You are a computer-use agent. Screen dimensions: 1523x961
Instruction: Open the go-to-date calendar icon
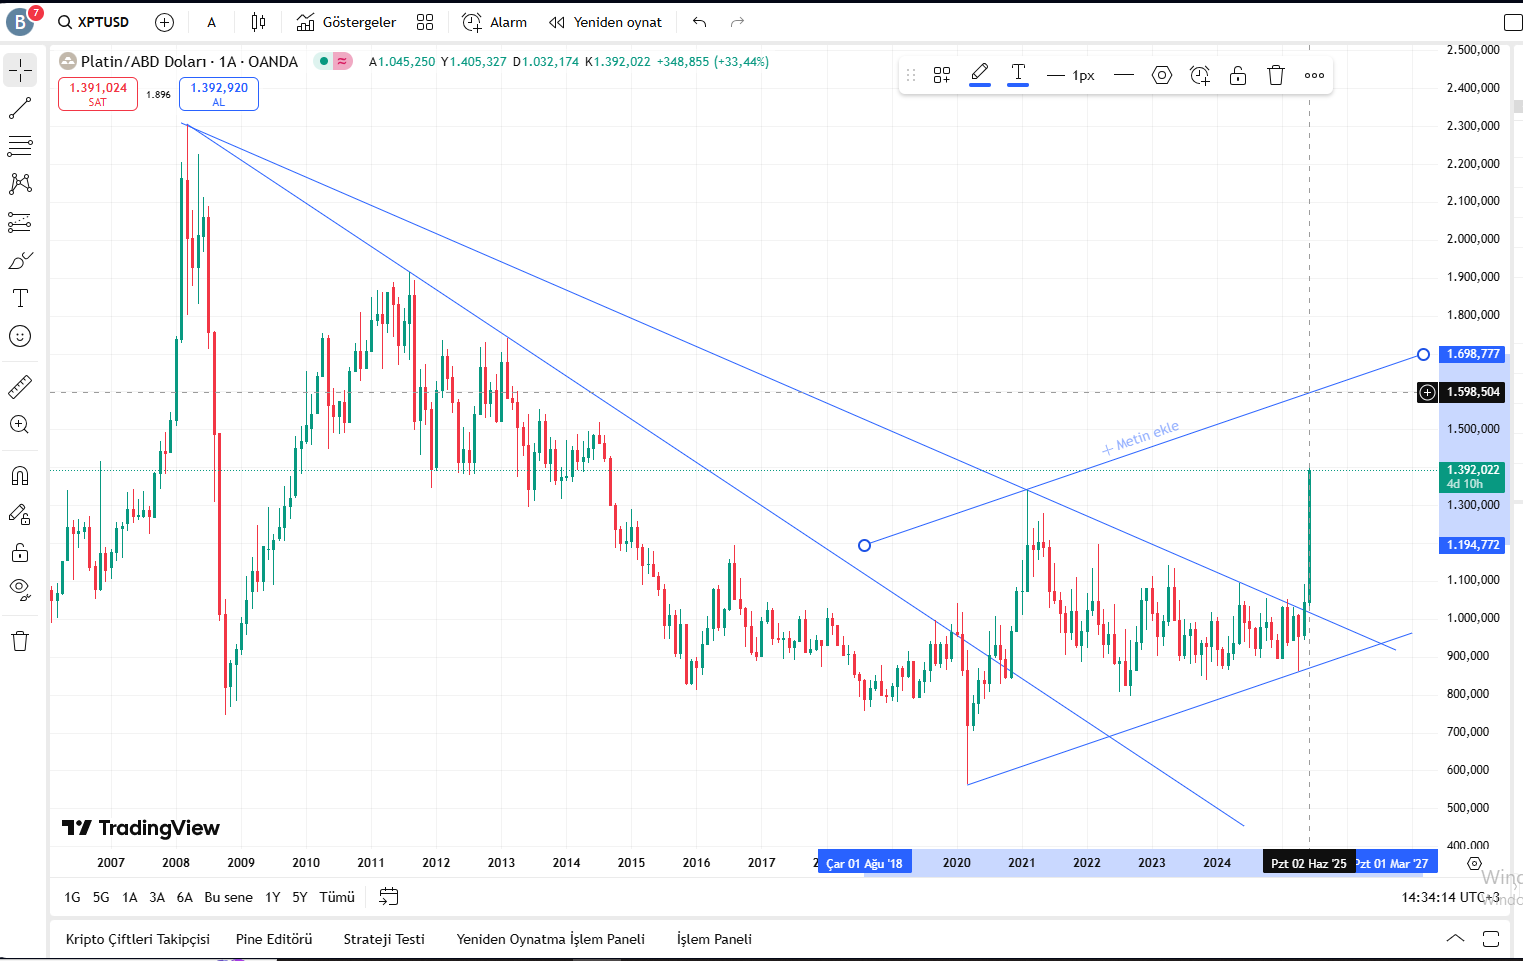coord(389,897)
